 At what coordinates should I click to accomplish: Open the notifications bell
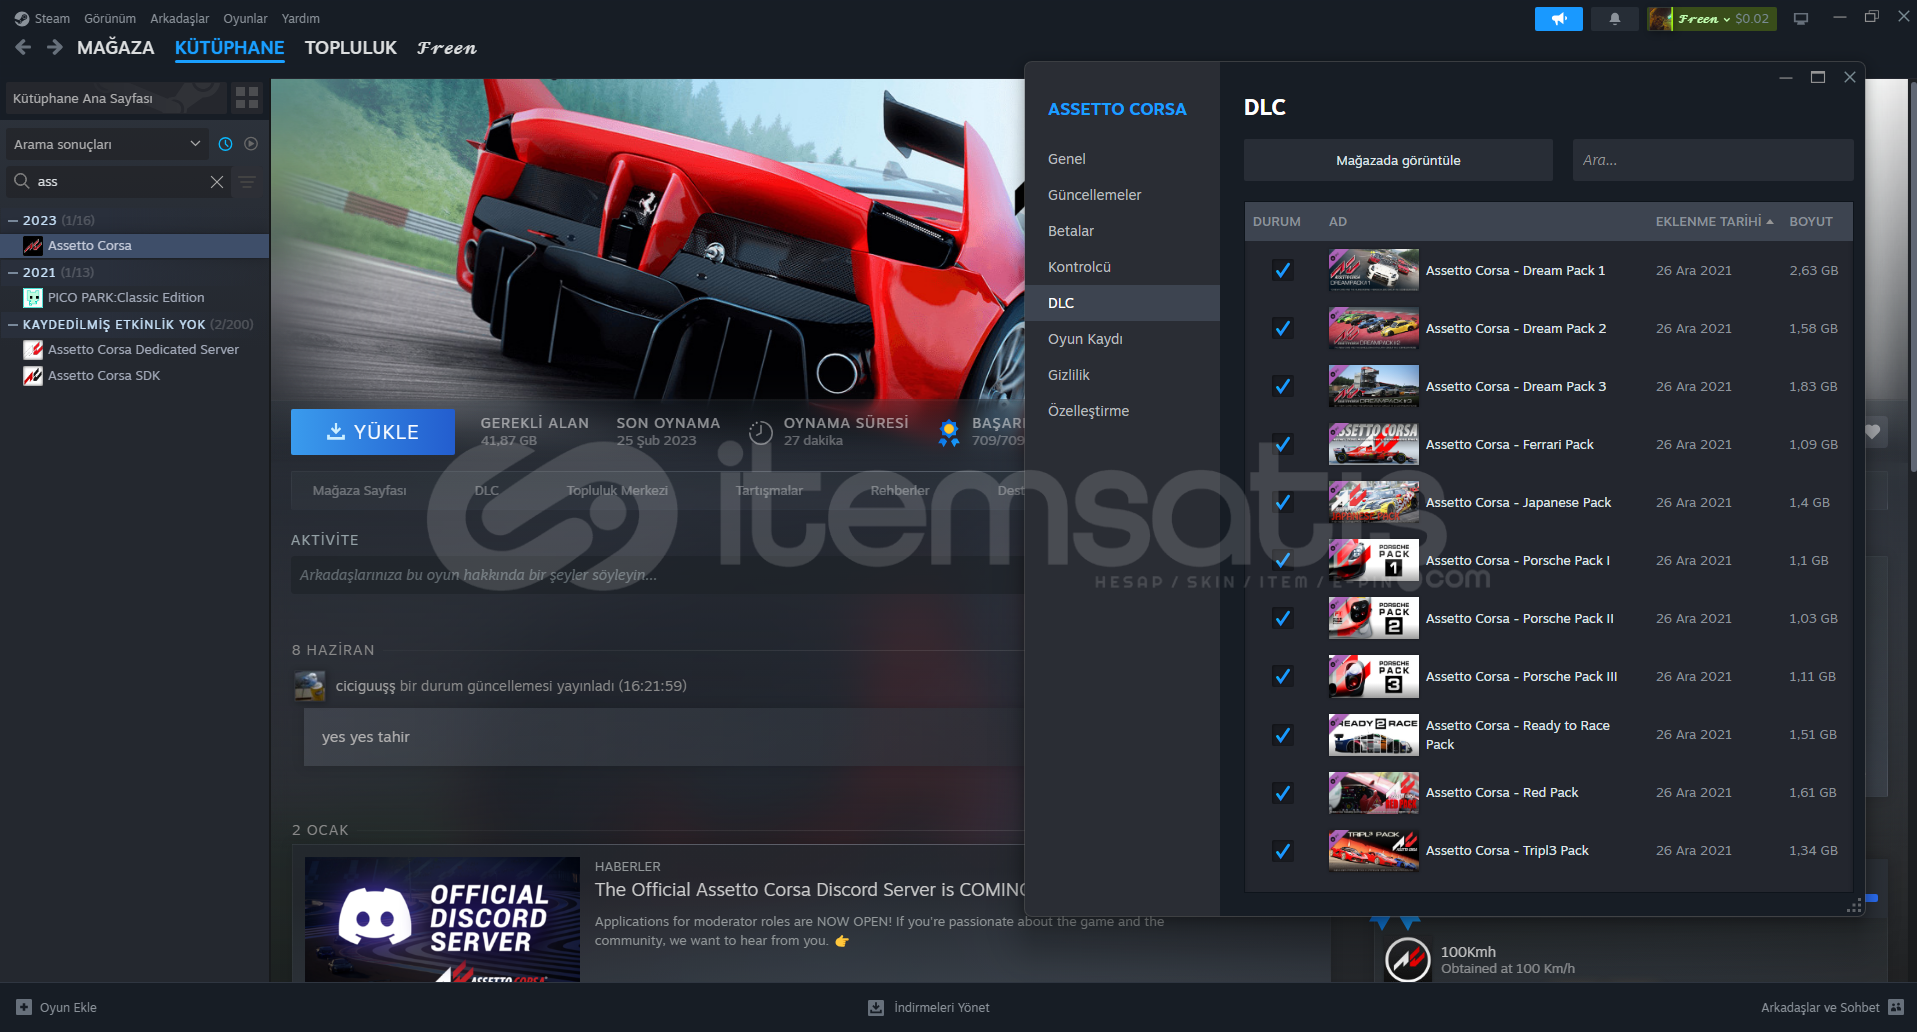[x=1614, y=18]
